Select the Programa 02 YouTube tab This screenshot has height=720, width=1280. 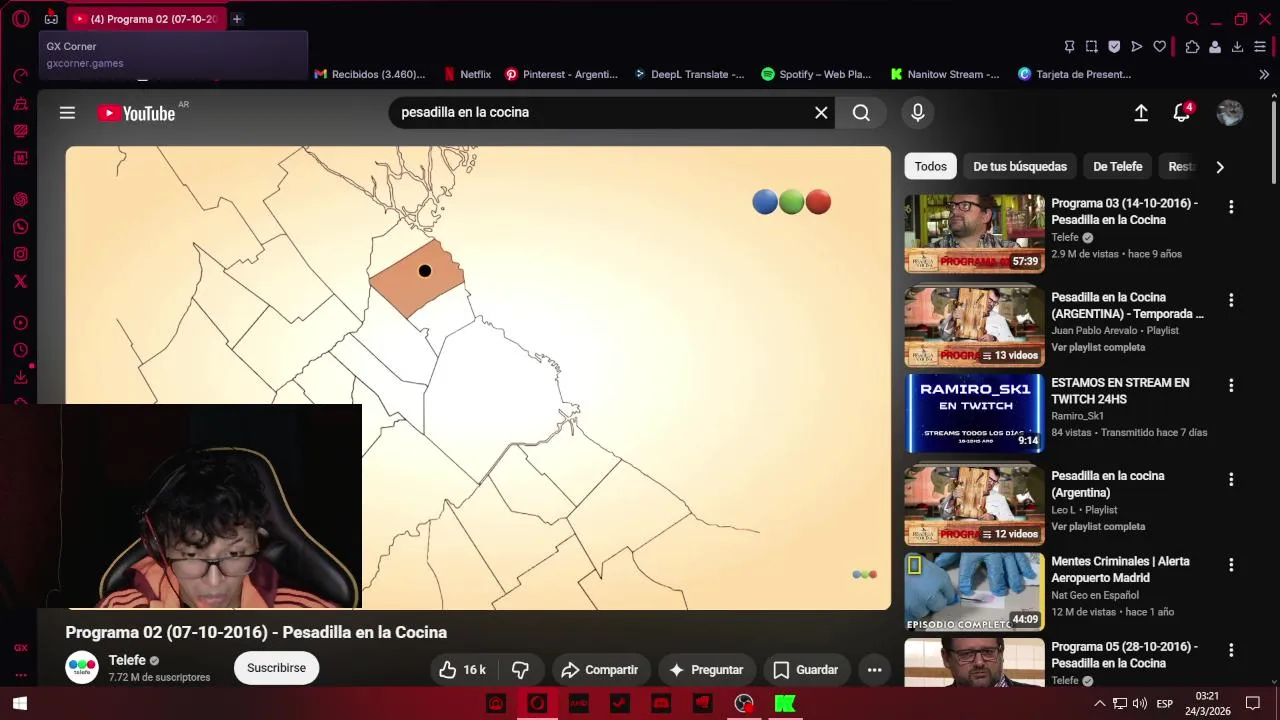pos(148,19)
